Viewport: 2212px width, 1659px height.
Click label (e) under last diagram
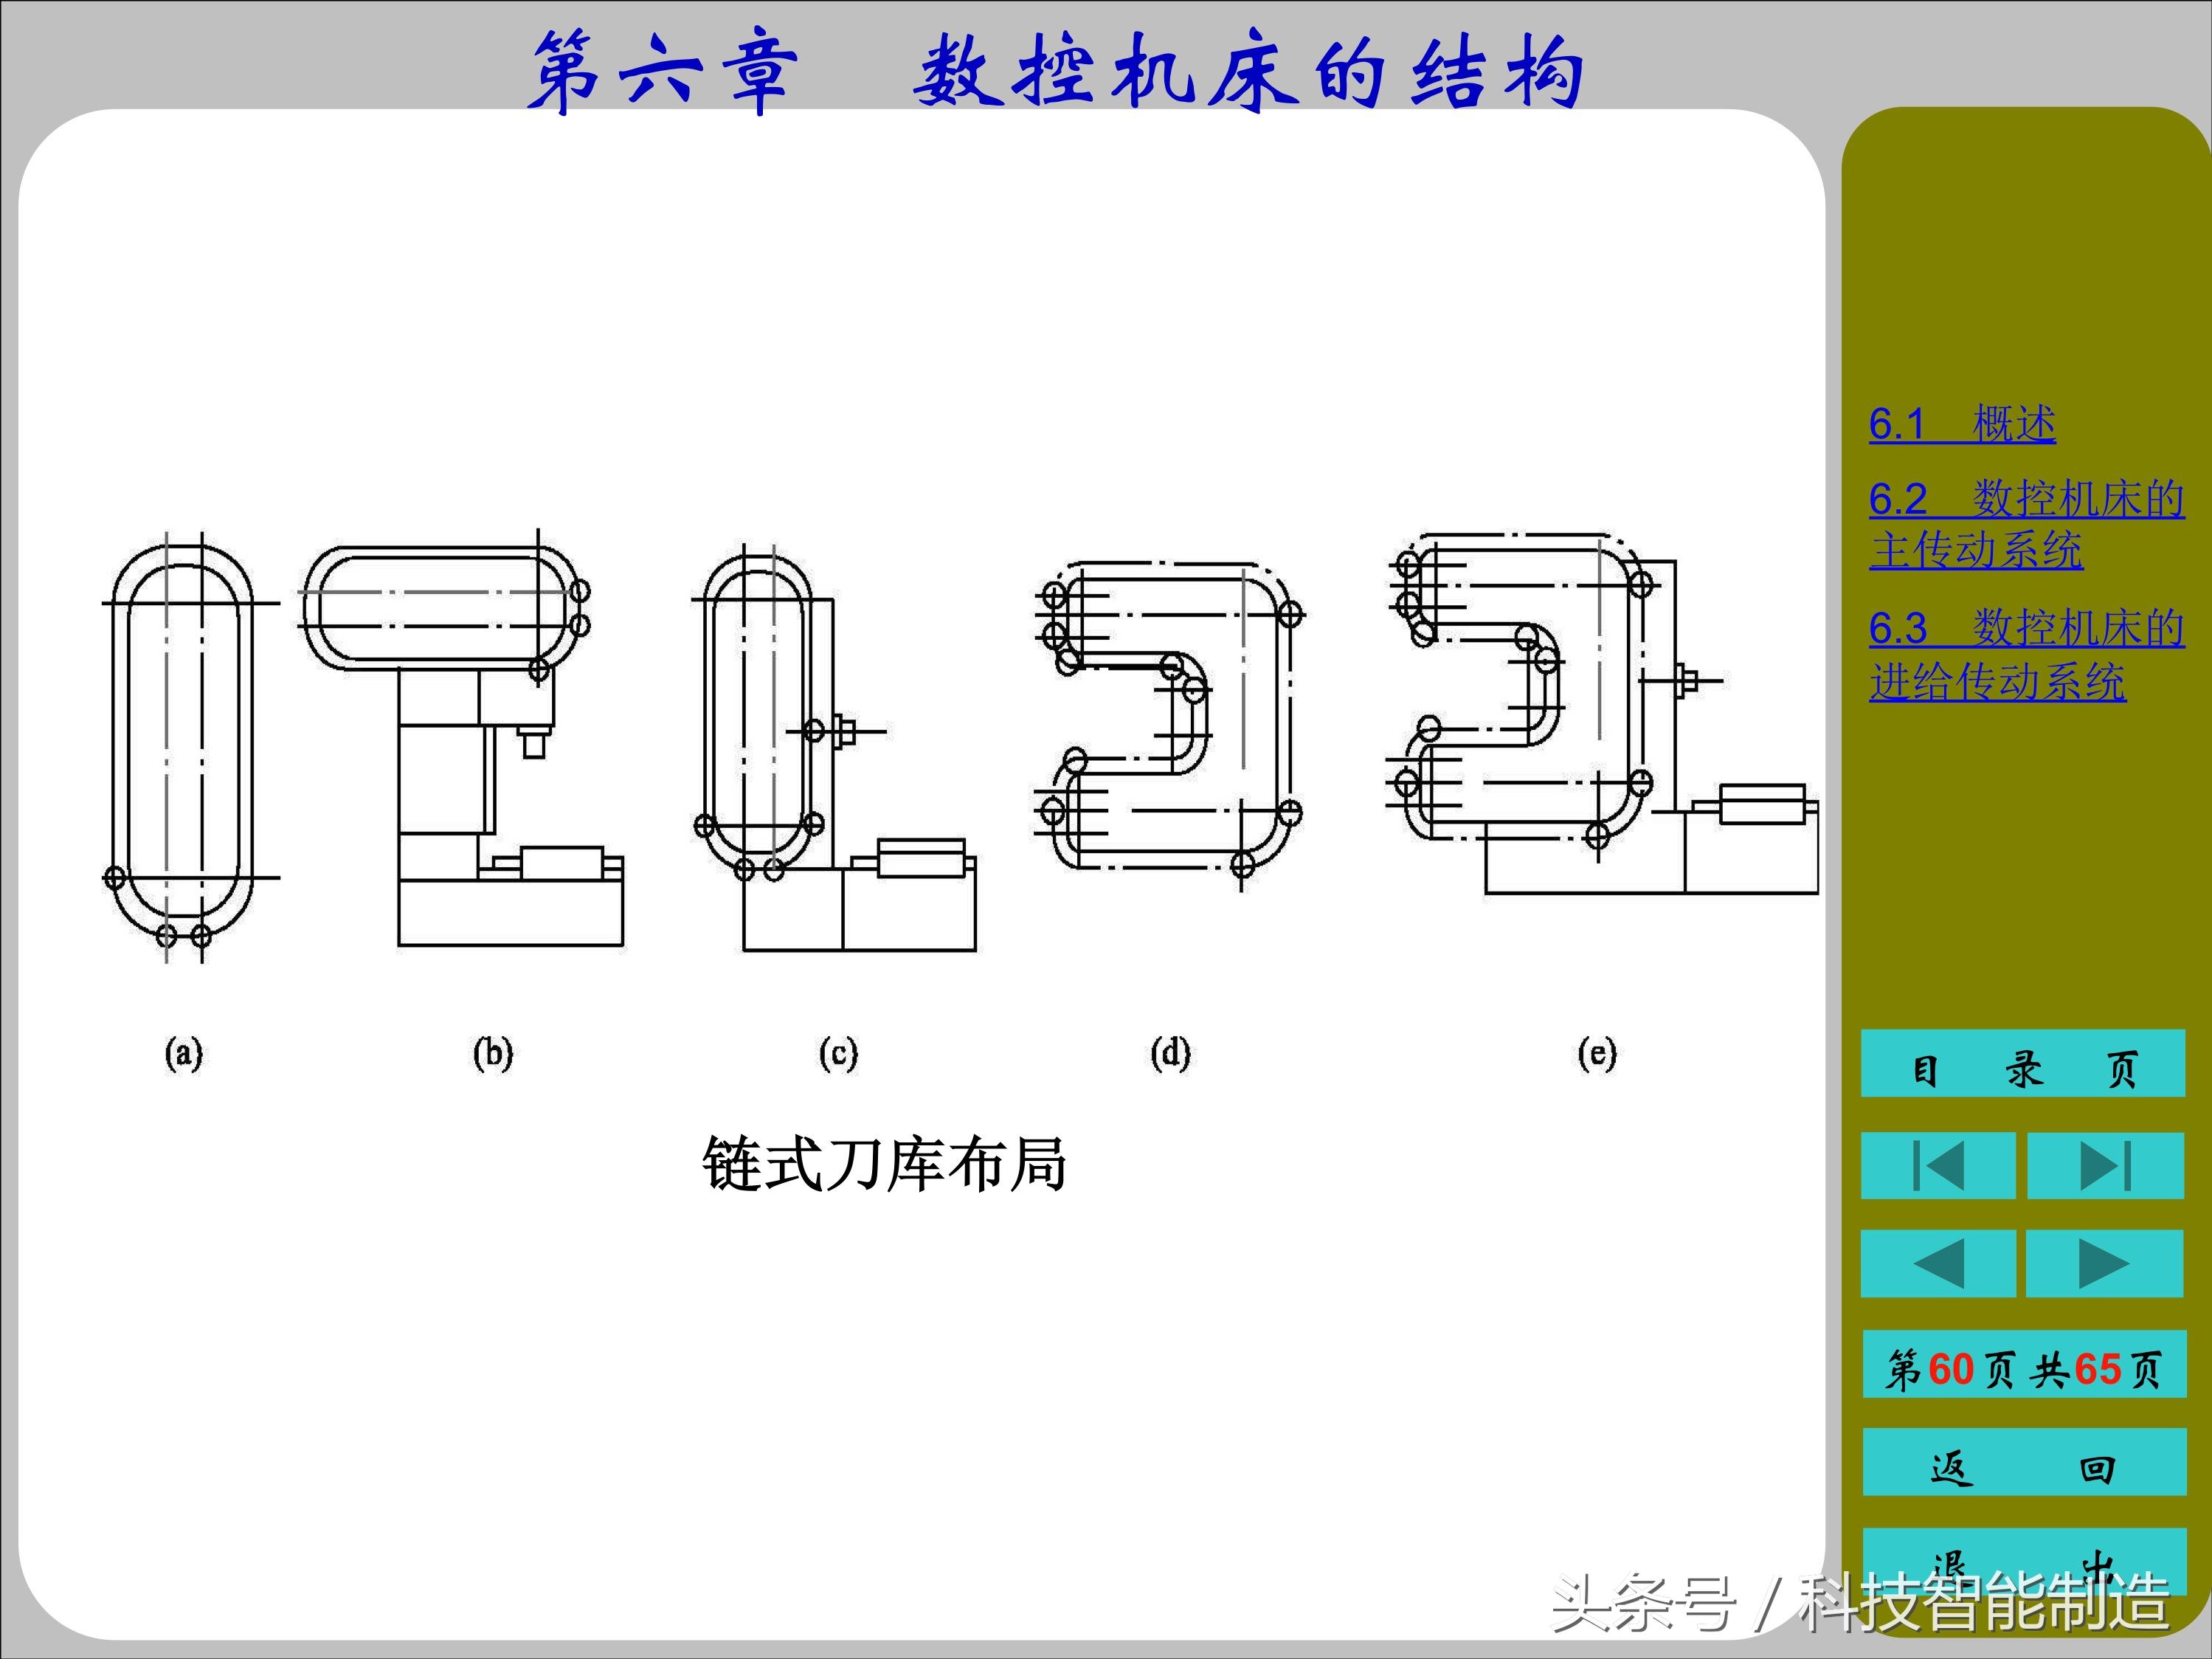tap(1597, 1053)
